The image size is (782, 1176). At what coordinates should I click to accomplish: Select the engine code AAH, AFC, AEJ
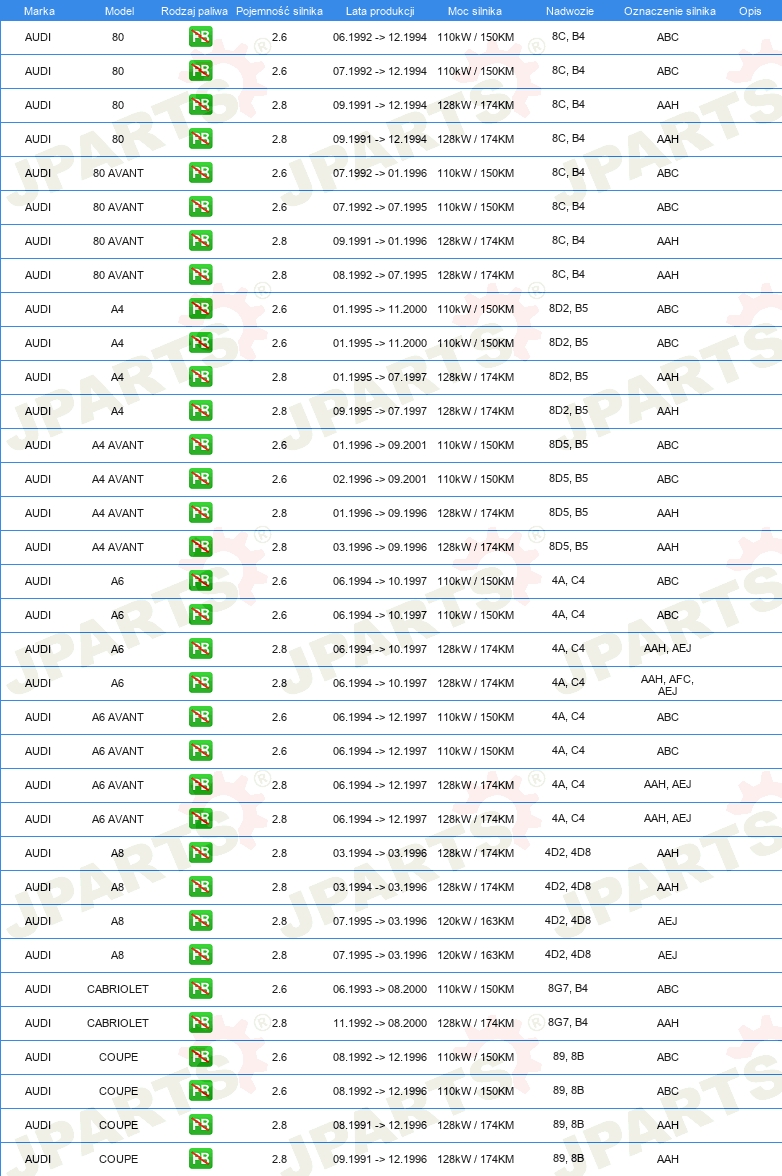coord(667,685)
